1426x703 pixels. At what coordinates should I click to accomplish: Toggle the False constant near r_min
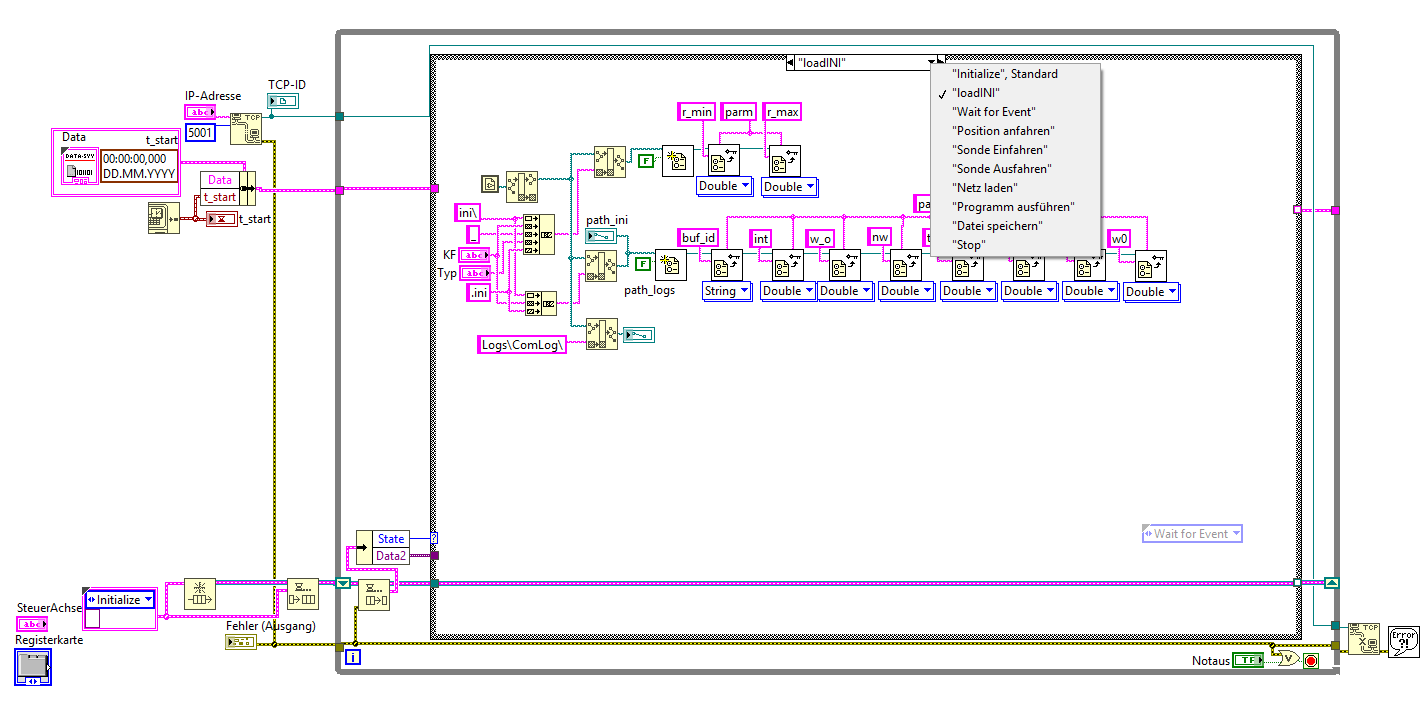(x=646, y=159)
